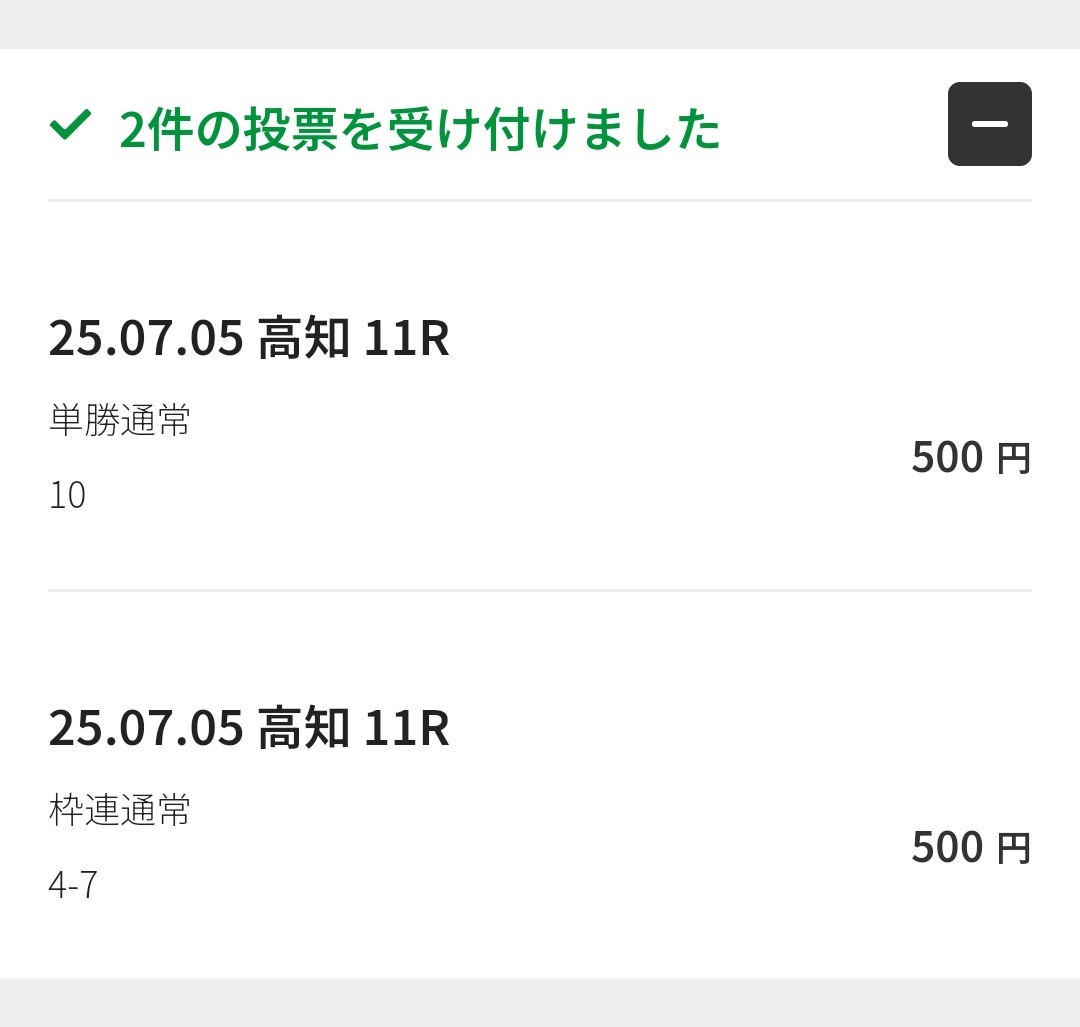Image resolution: width=1080 pixels, height=1027 pixels.
Task: Click the green checkmark icon
Action: point(70,125)
